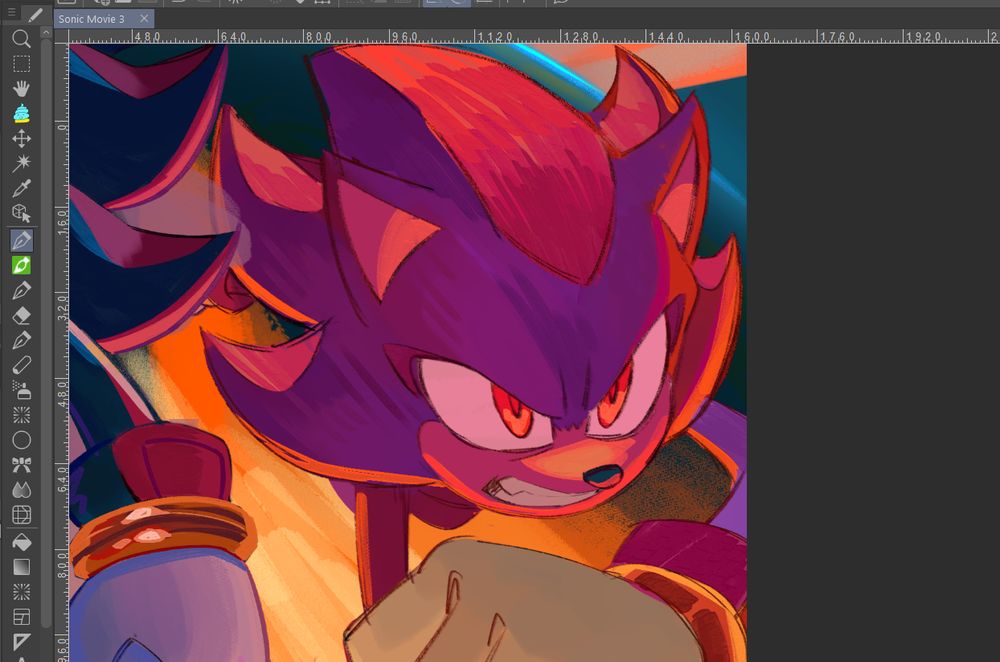Select the Move layer tool
The image size is (1000, 662).
click(x=21, y=138)
